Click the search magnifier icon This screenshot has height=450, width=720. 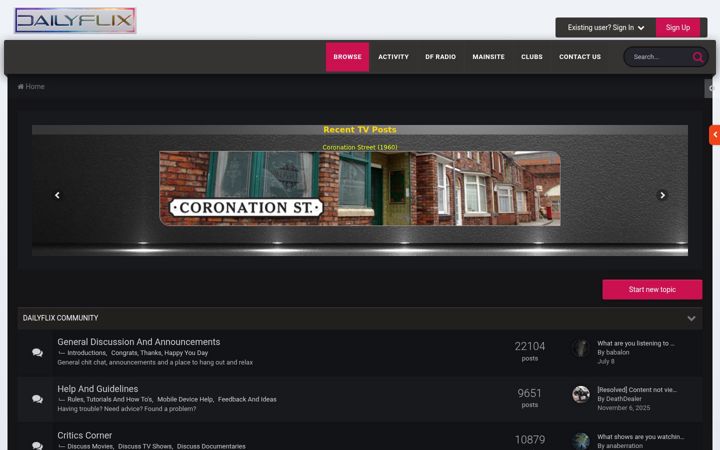coord(698,57)
